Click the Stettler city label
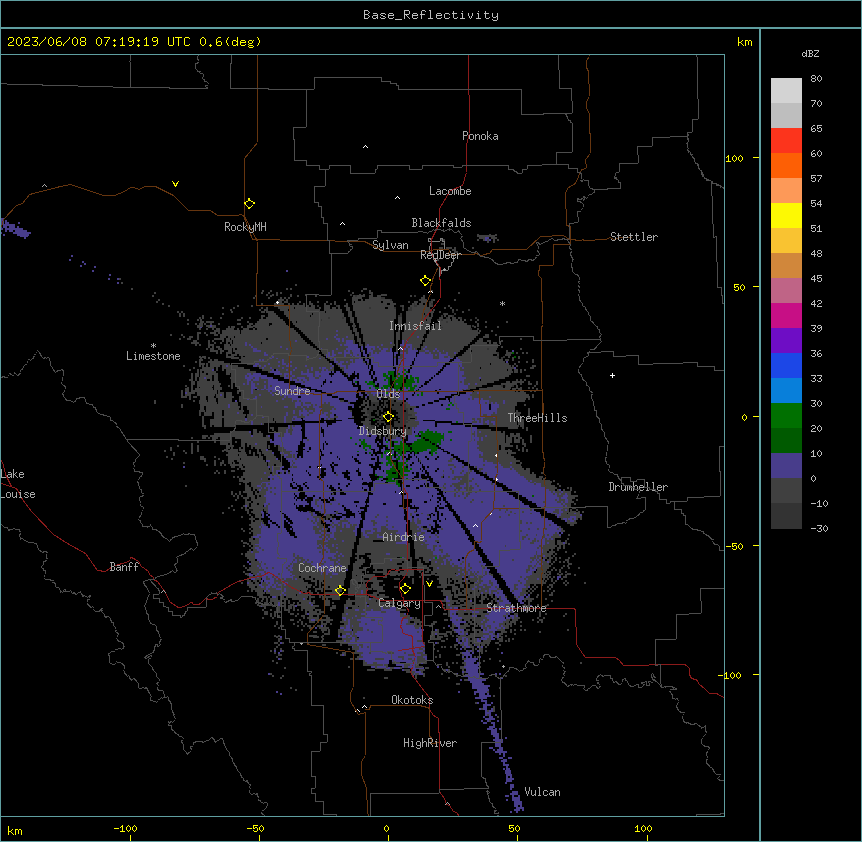The width and height of the screenshot is (862, 842). coord(634,237)
